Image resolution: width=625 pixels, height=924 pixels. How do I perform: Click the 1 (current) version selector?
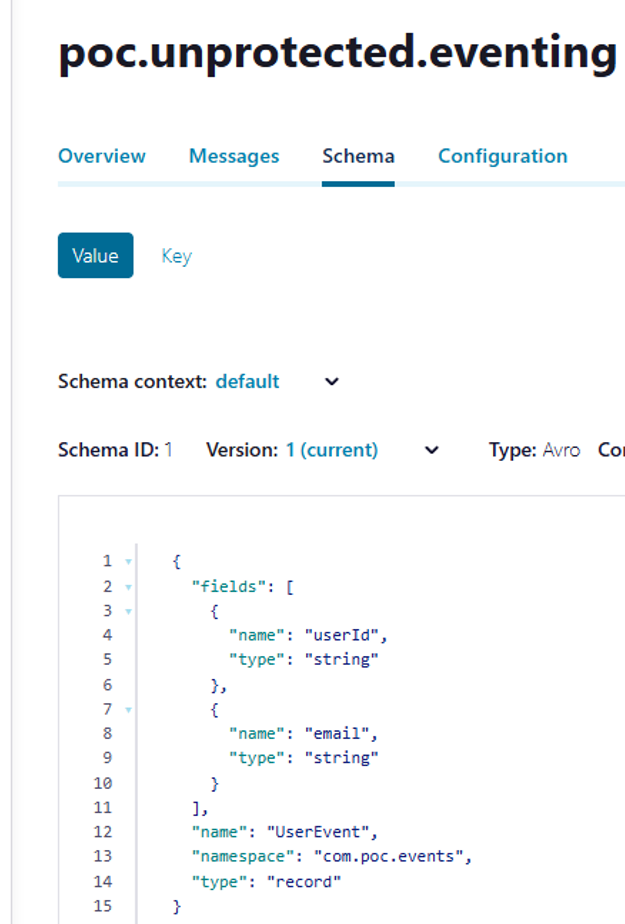point(332,450)
